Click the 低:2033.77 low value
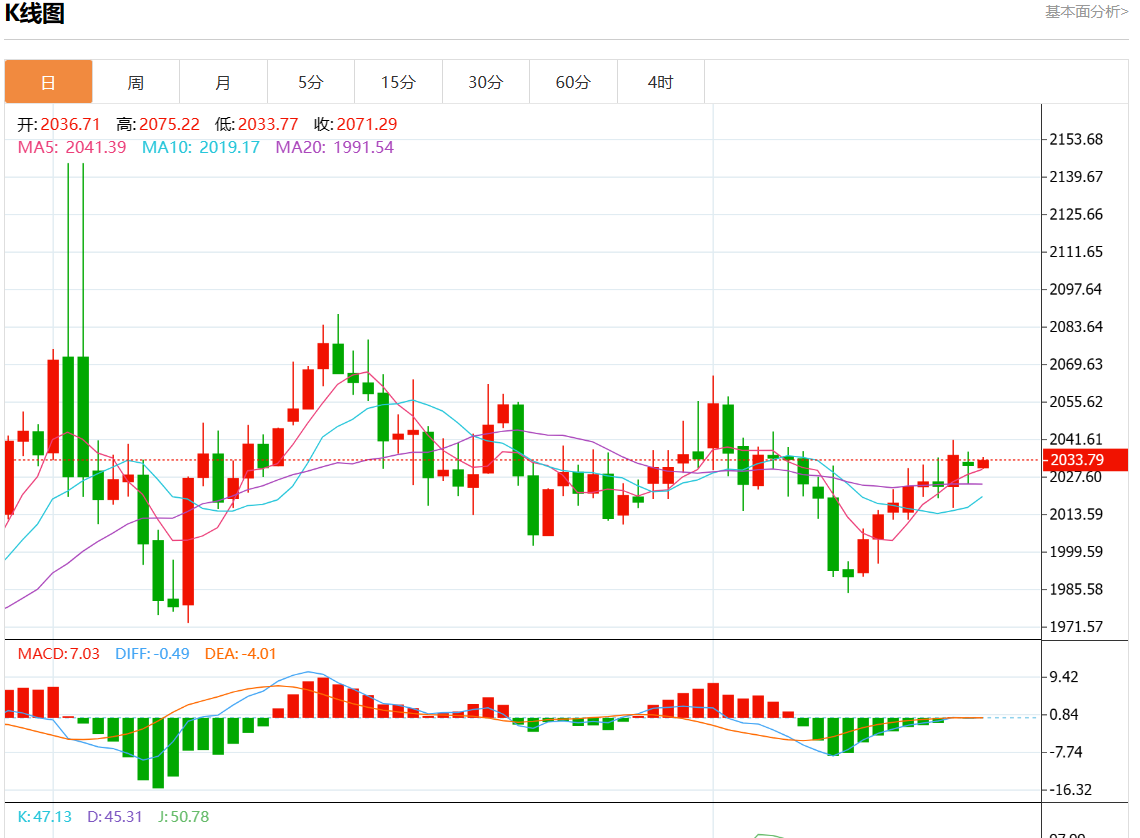 pos(257,124)
